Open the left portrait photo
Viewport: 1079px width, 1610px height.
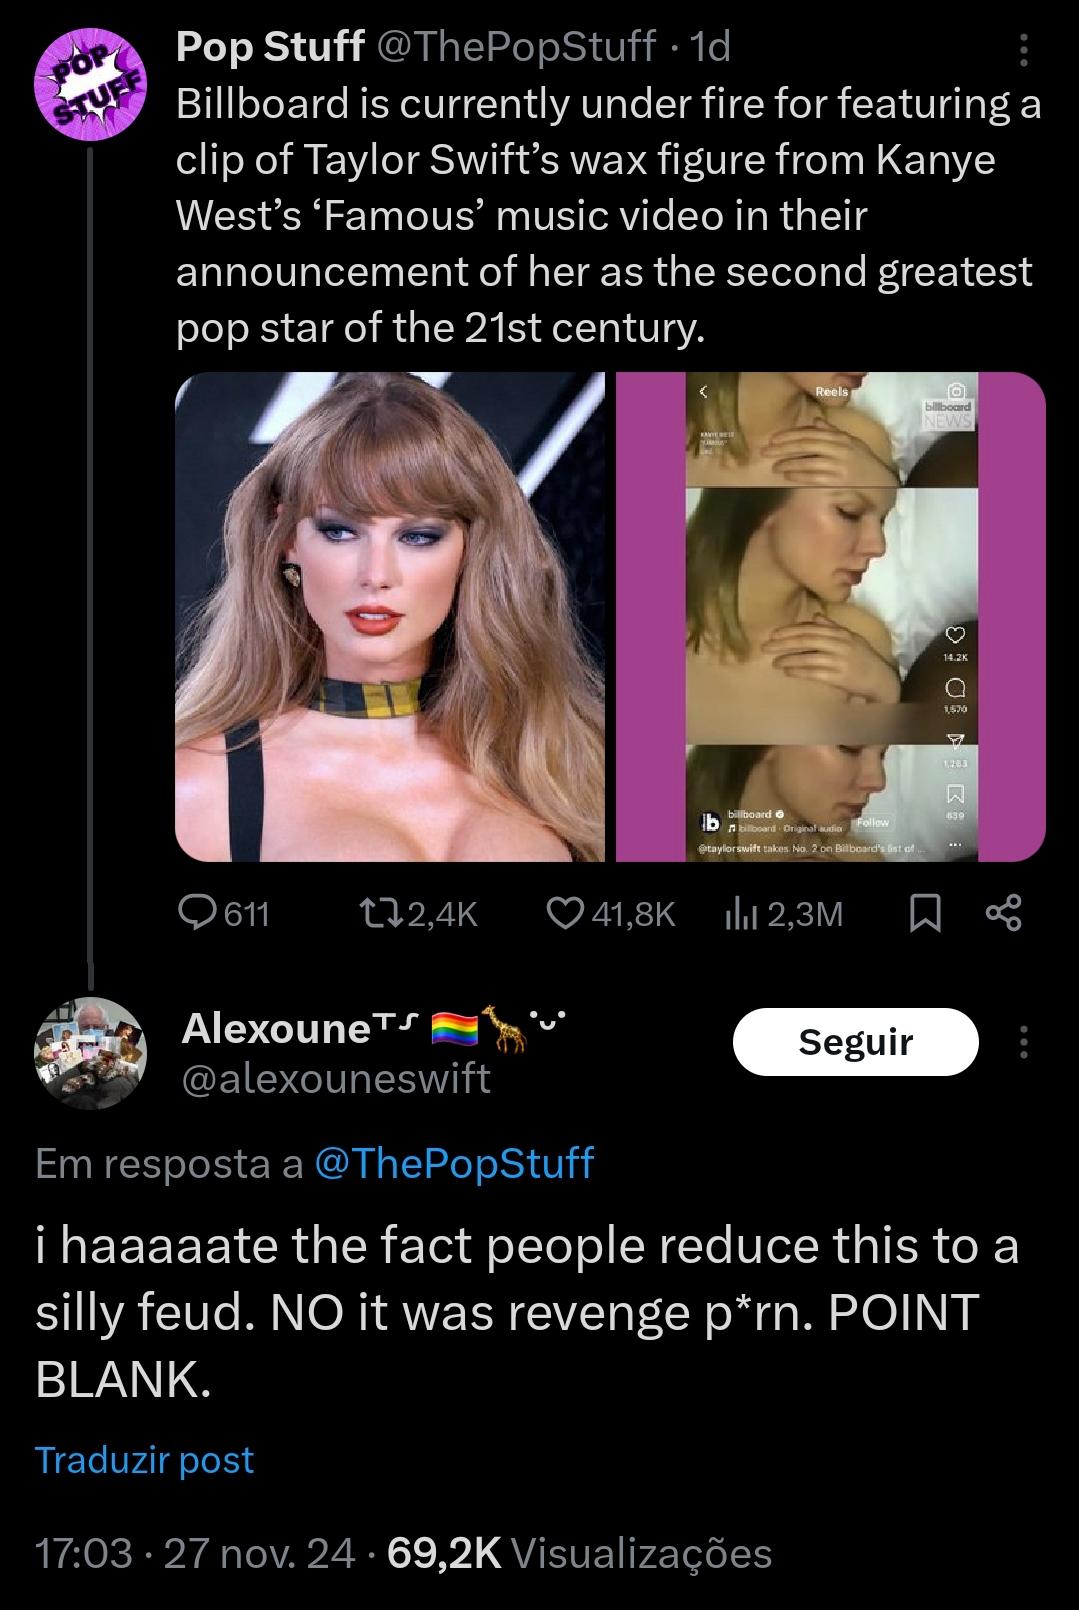(390, 617)
